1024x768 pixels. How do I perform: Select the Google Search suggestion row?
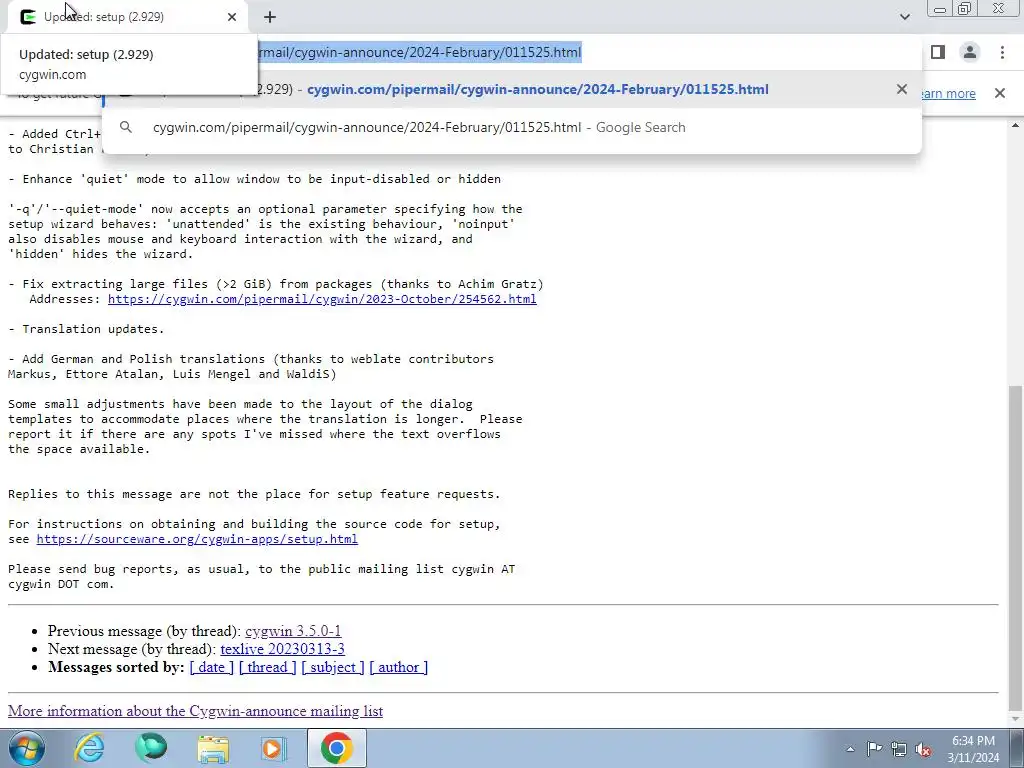pos(512,127)
